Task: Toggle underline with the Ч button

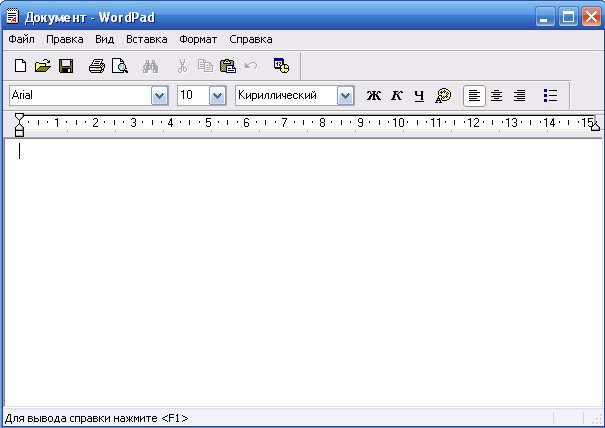Action: coord(419,96)
